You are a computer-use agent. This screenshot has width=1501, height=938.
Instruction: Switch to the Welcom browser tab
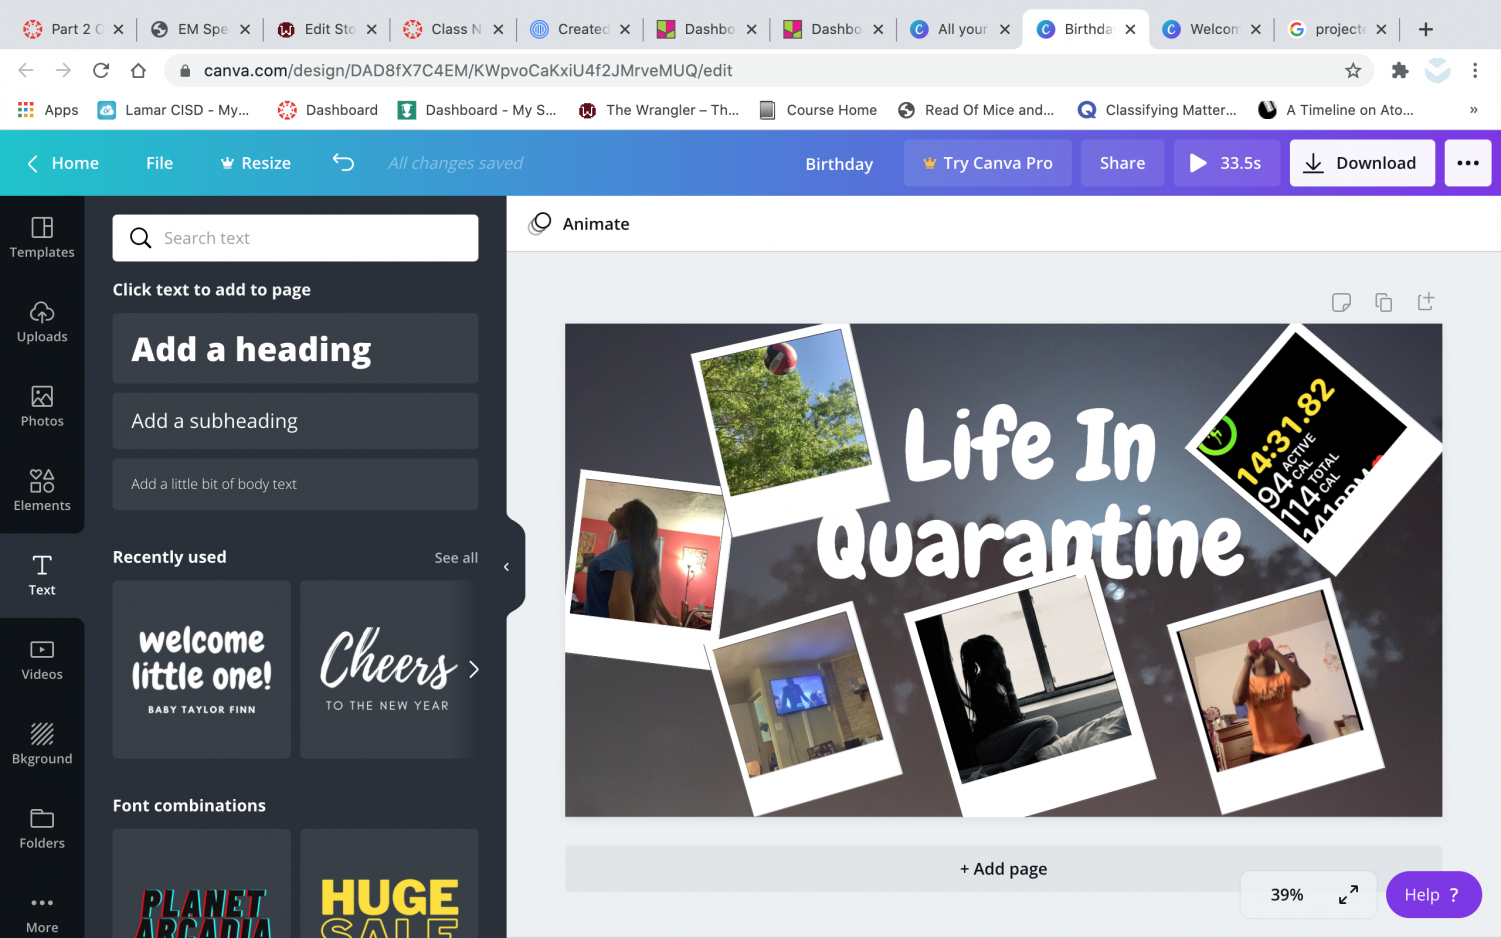click(x=1213, y=29)
